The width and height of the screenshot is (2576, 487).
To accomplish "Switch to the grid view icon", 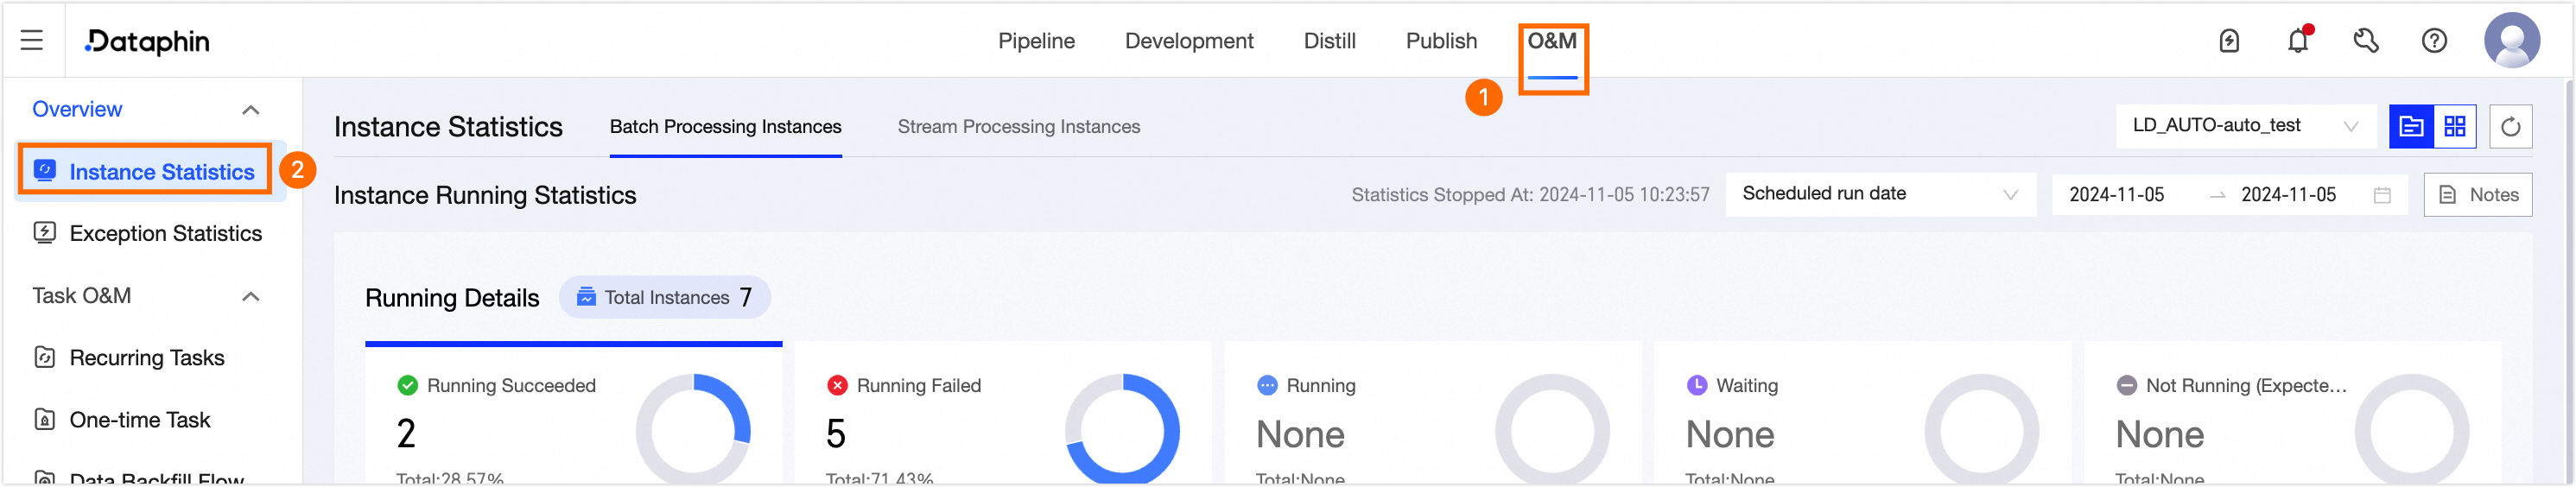I will [2455, 126].
